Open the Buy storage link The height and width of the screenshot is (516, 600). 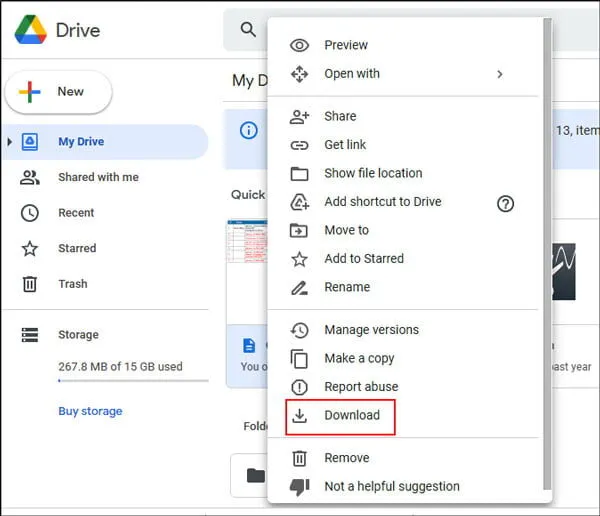pyautogui.click(x=90, y=411)
